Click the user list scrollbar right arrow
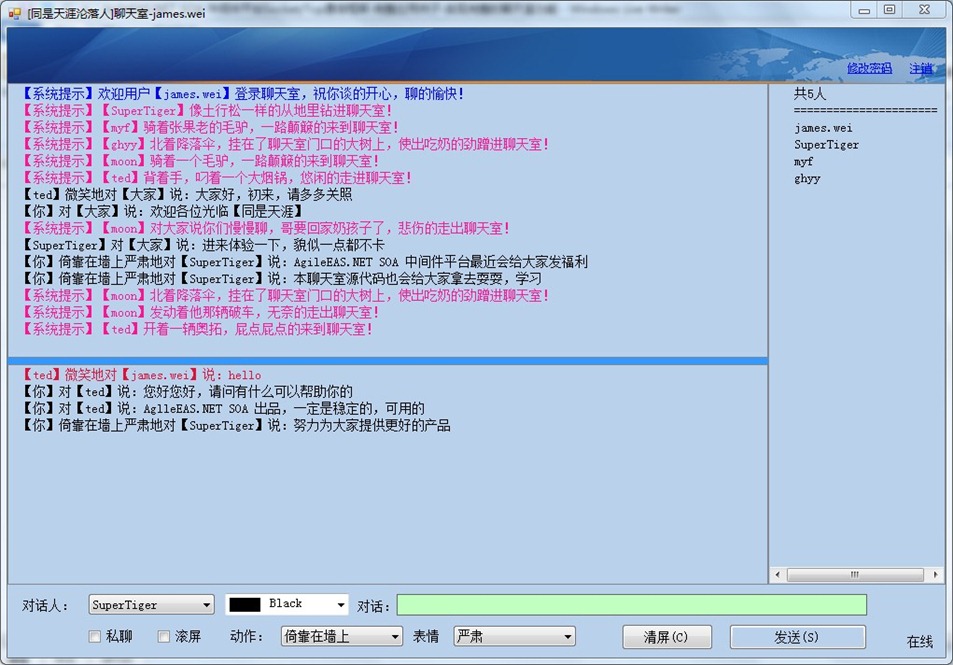The width and height of the screenshot is (953, 665). click(935, 574)
